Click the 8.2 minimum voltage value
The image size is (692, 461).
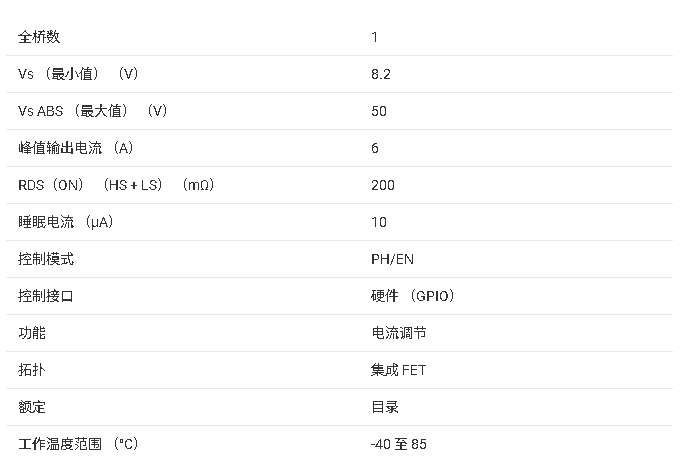click(379, 74)
